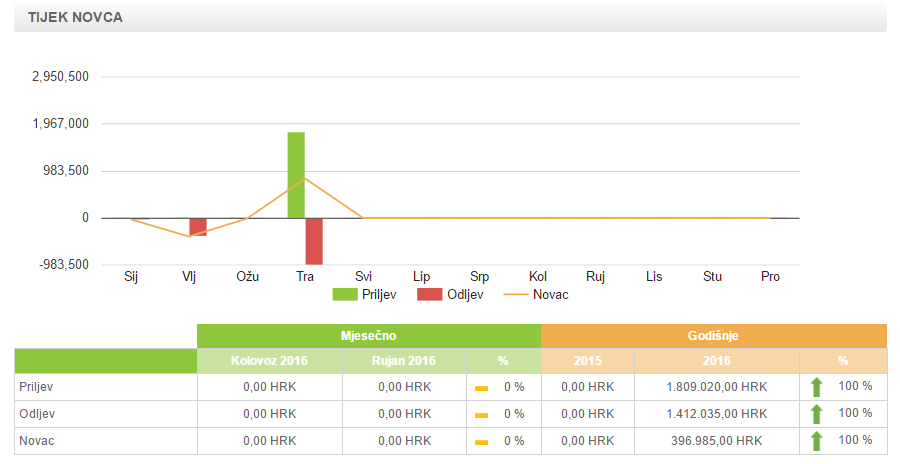Click yellow dash indicator in Priljev row

481,388
